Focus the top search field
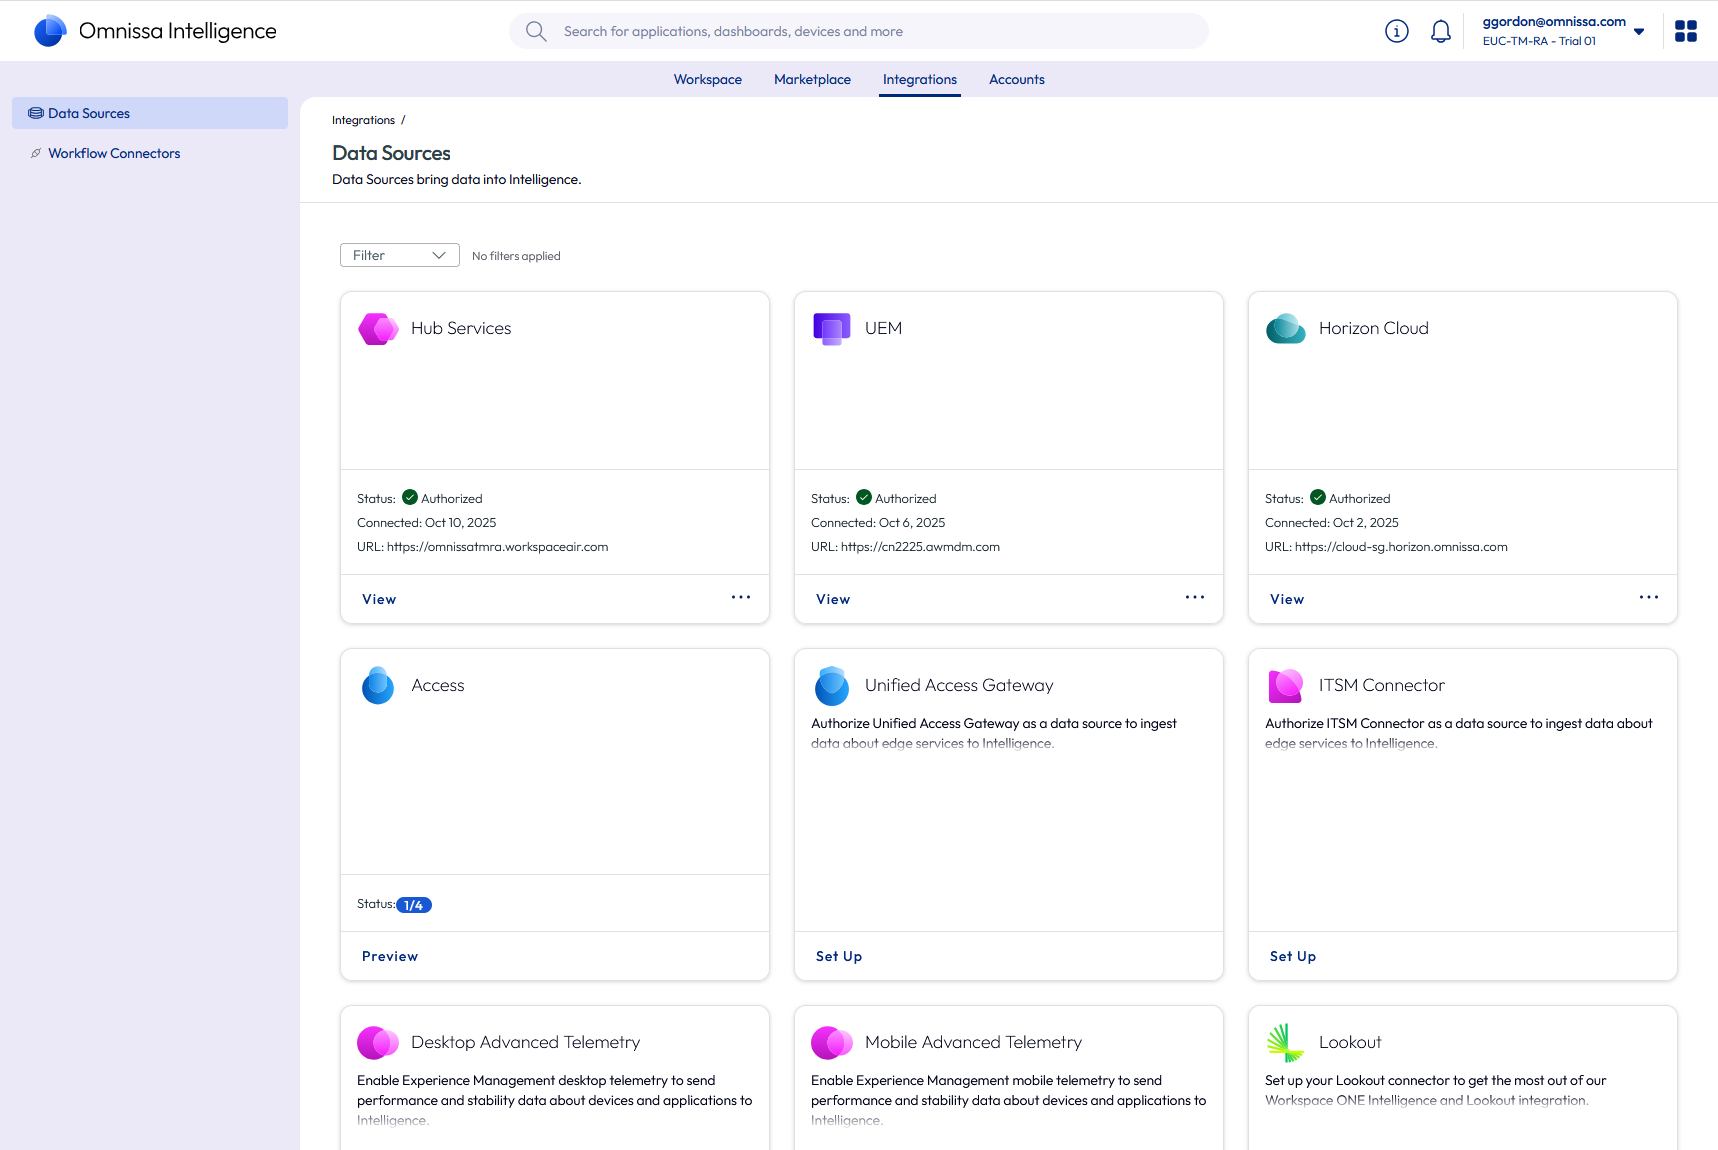The width and height of the screenshot is (1718, 1150). pos(858,32)
